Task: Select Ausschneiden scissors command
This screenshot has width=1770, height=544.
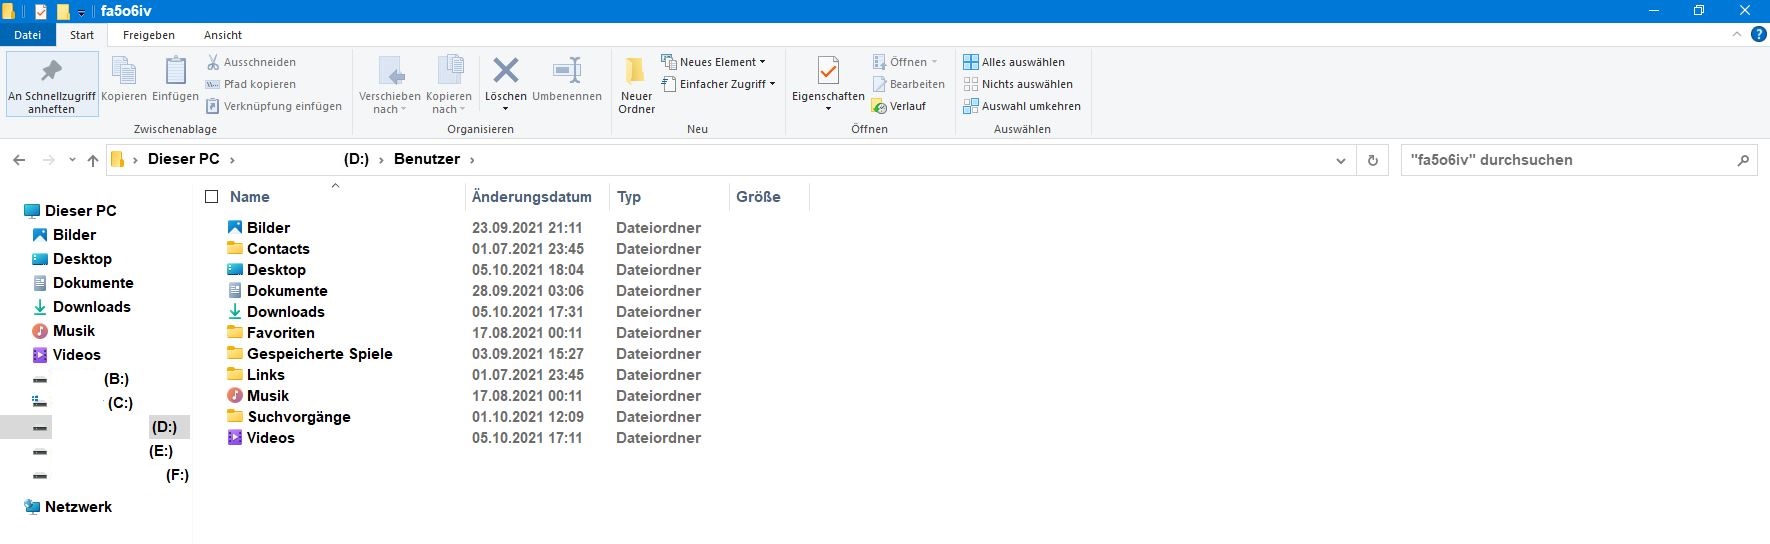Action: [251, 62]
